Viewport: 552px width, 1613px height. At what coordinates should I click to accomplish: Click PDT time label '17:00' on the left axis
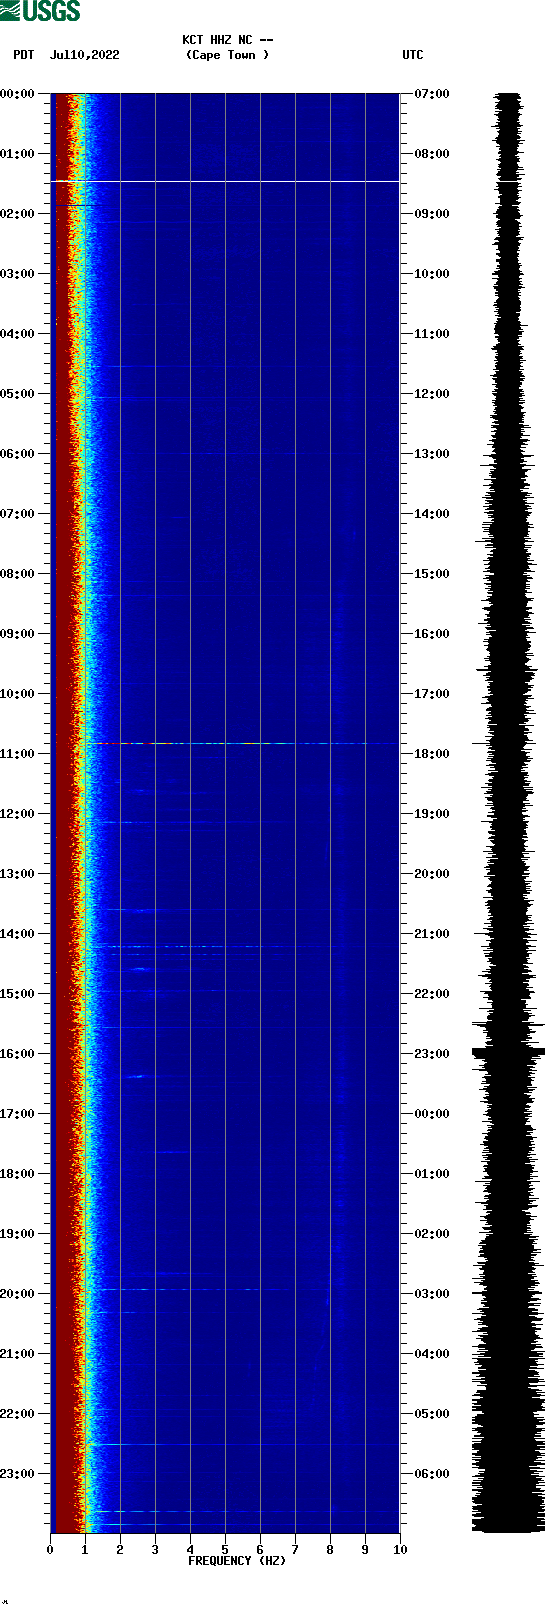click(x=18, y=1114)
